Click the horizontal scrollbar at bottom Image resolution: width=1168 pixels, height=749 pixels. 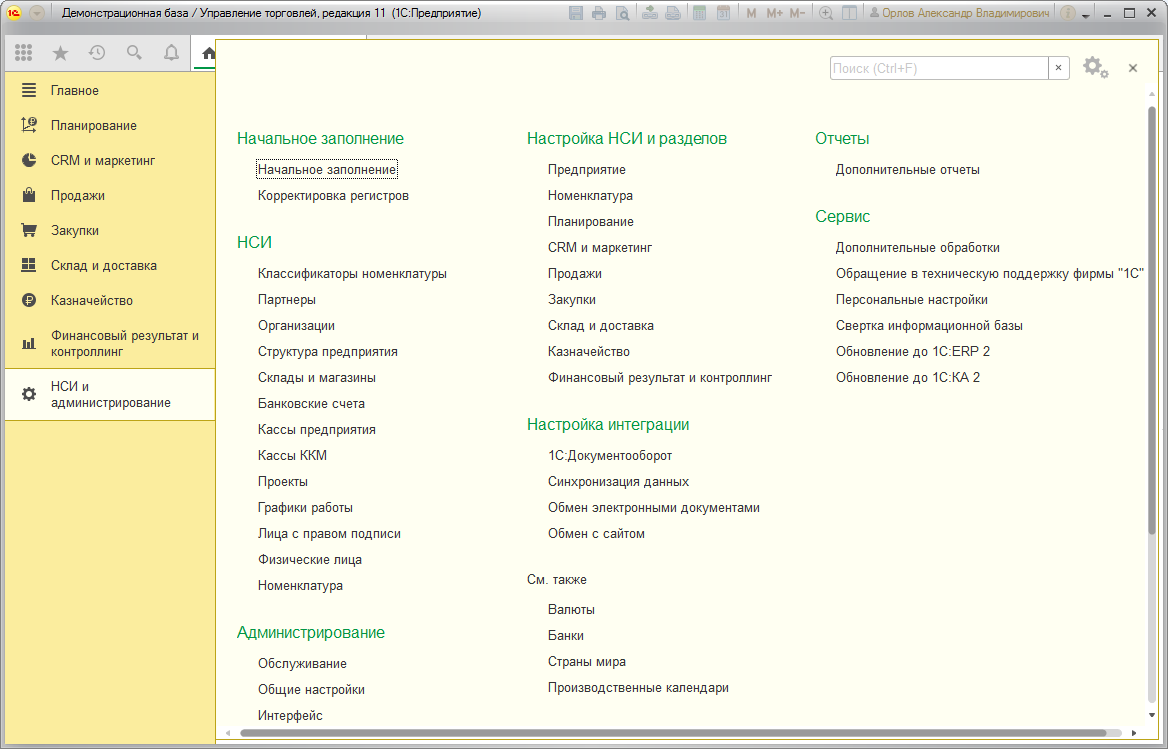click(x=679, y=733)
